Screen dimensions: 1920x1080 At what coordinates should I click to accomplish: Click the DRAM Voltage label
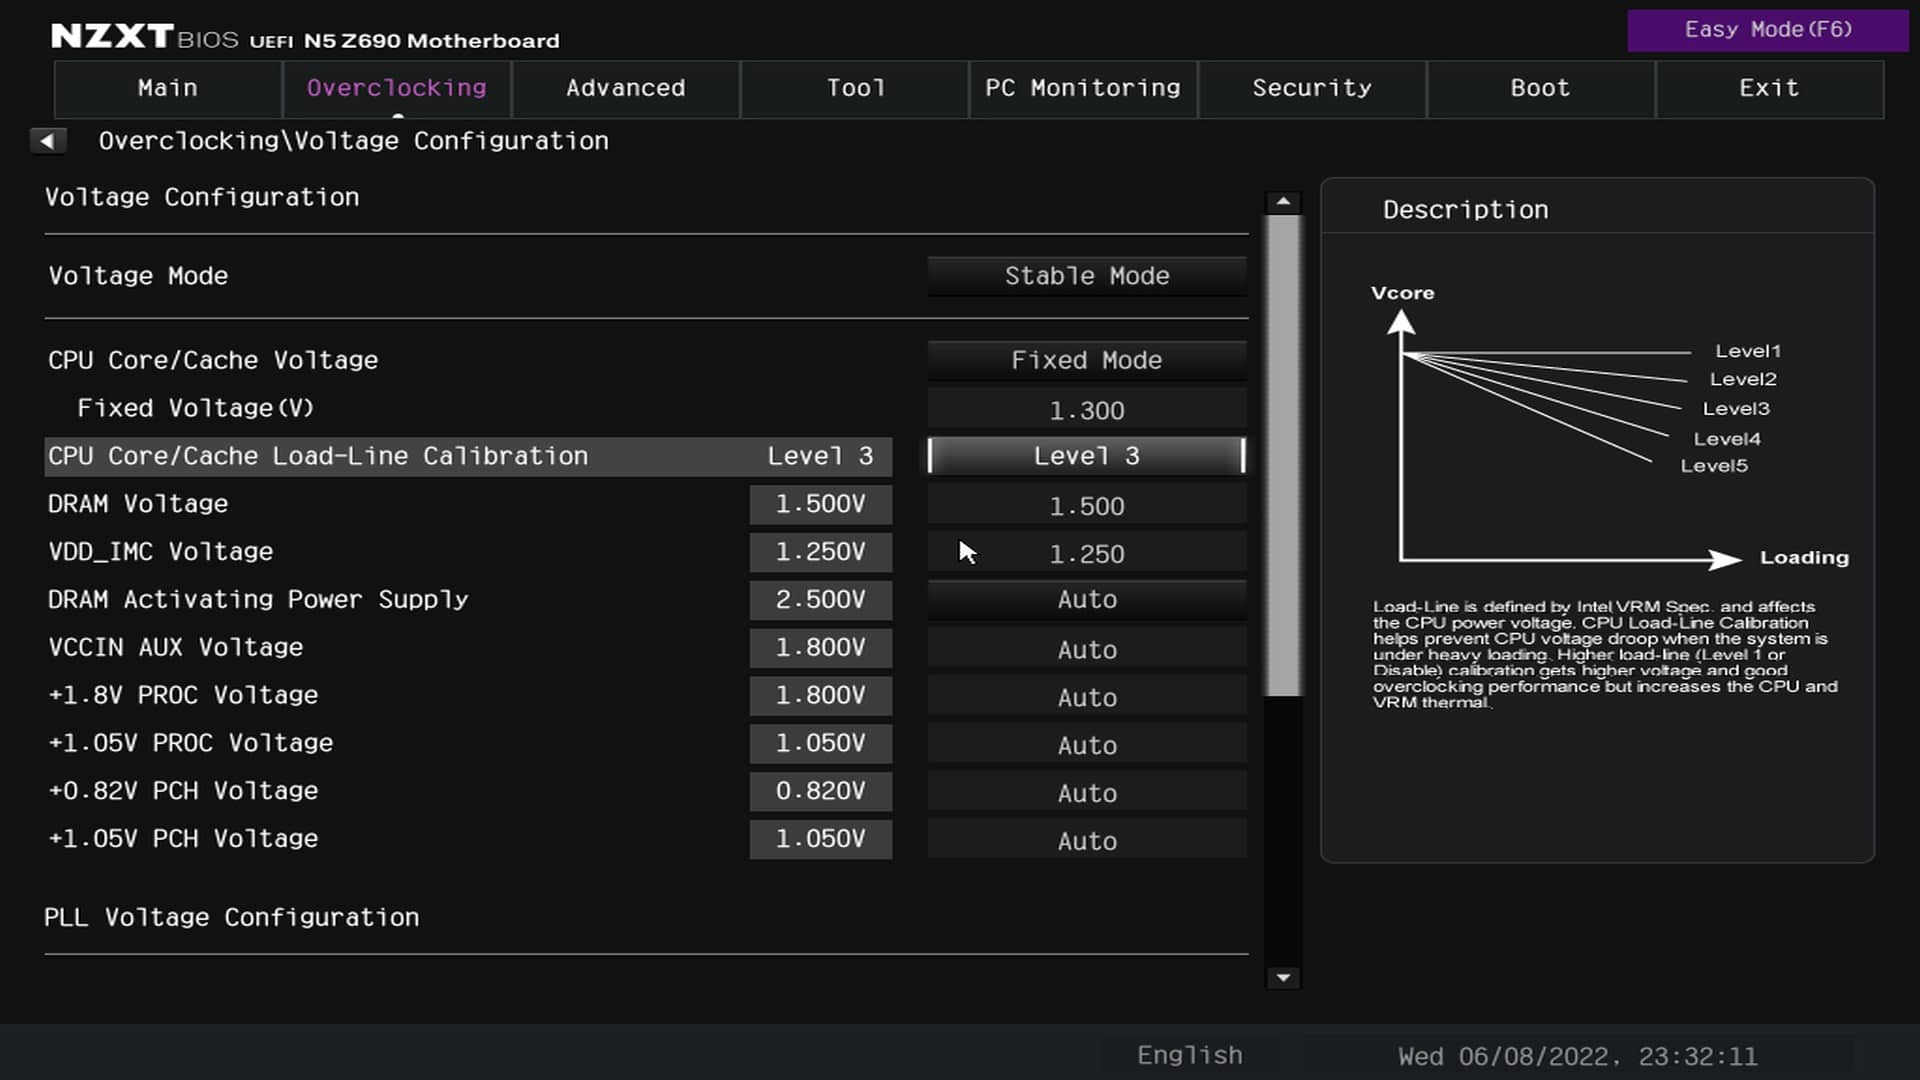point(138,504)
